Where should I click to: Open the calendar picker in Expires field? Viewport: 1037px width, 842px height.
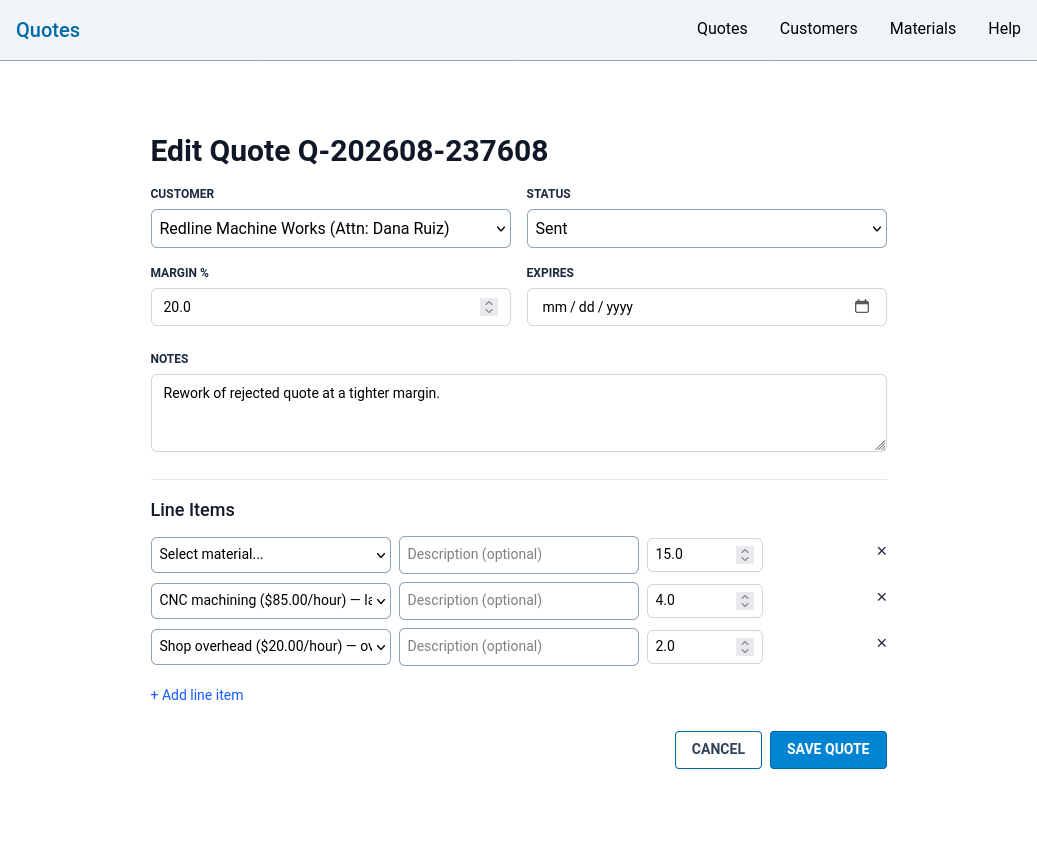pyautogui.click(x=861, y=306)
